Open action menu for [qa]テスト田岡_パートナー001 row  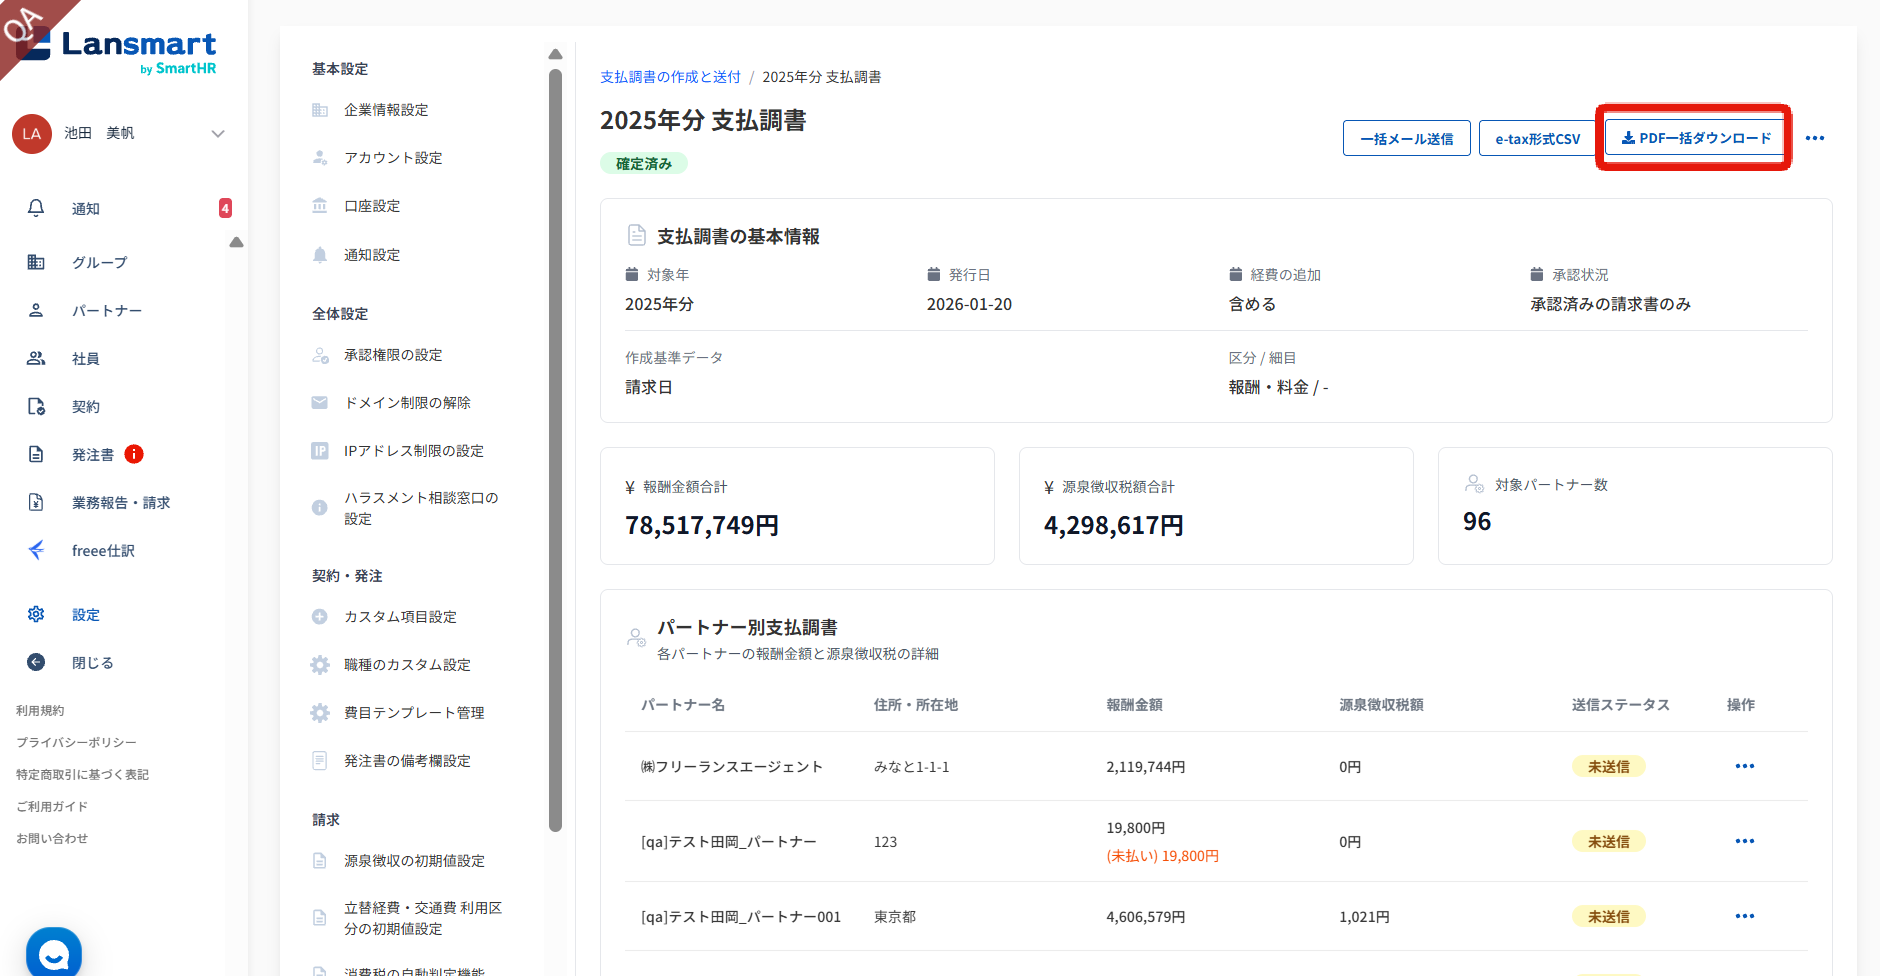tap(1745, 916)
